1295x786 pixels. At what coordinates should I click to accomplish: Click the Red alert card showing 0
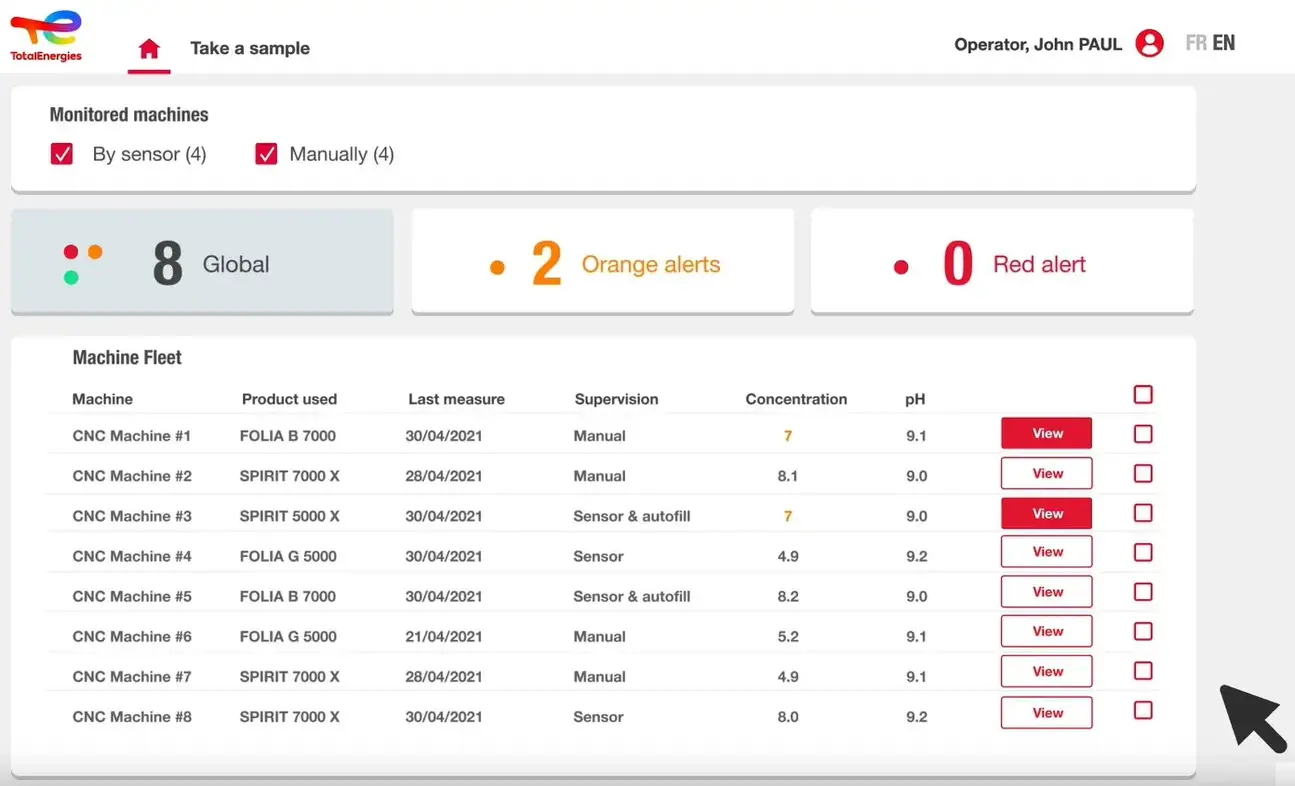(x=1001, y=261)
